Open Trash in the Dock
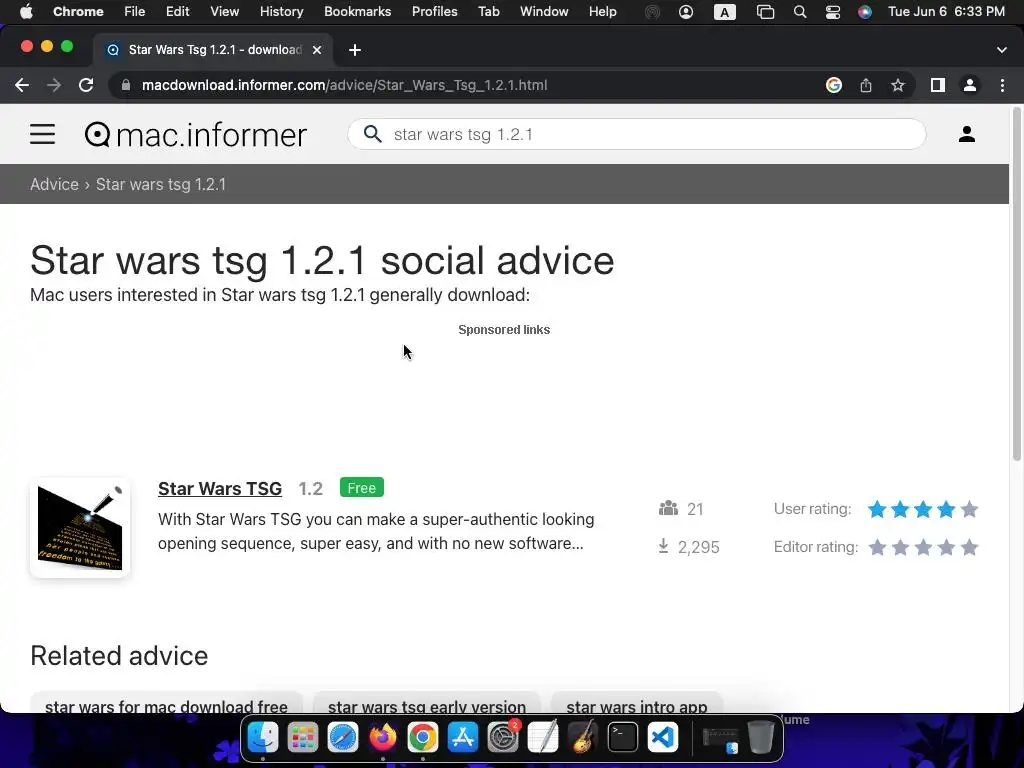 point(760,737)
